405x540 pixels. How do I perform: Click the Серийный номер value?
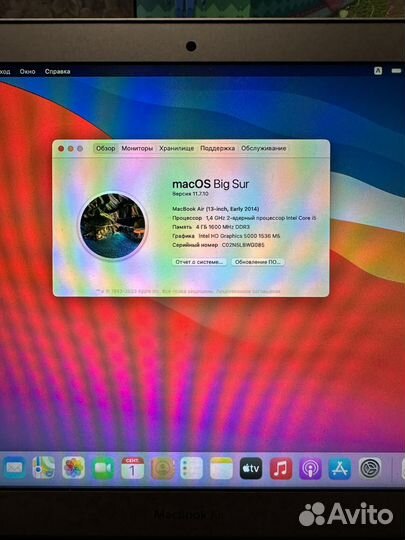pos(243,245)
